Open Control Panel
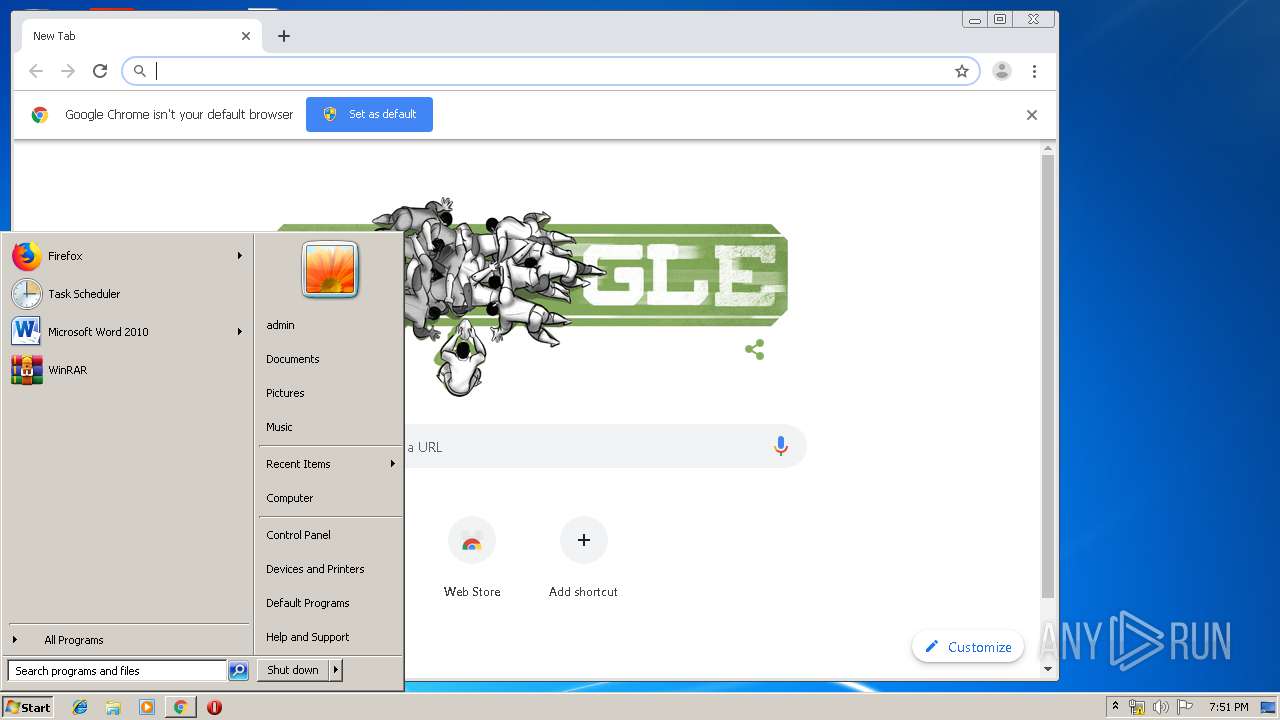Image resolution: width=1280 pixels, height=720 pixels. coord(298,535)
